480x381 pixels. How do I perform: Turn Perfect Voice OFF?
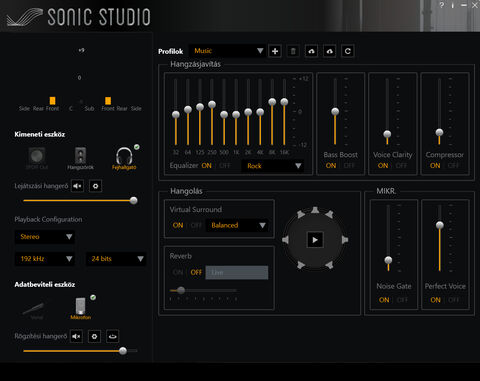[x=454, y=300]
